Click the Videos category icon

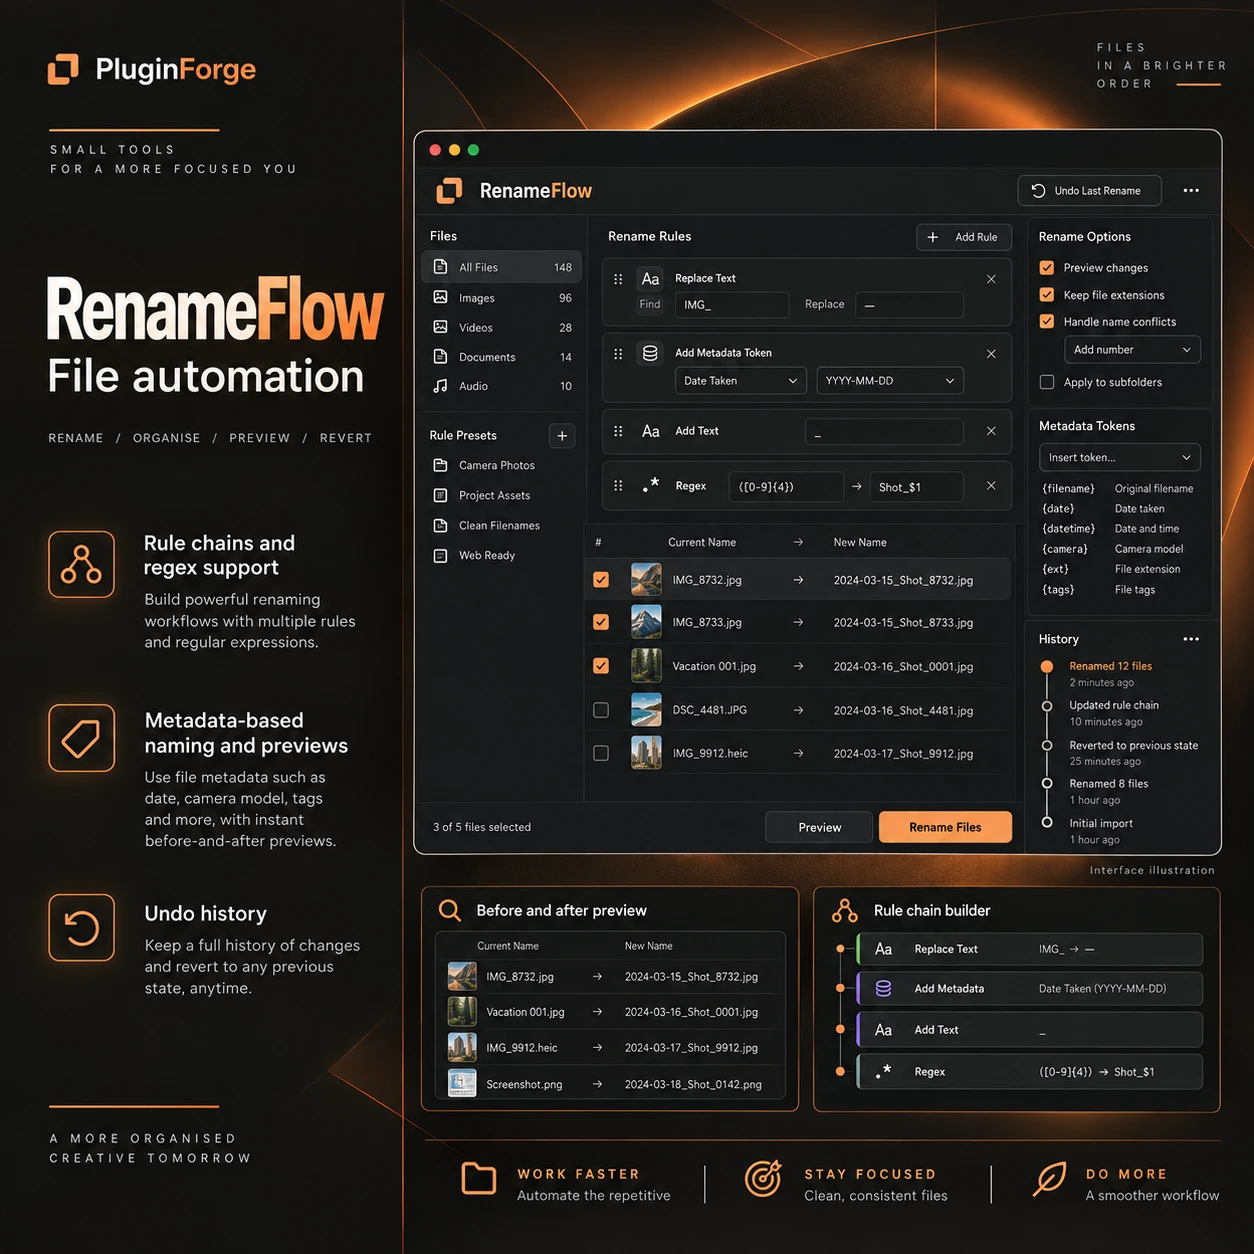(x=440, y=327)
